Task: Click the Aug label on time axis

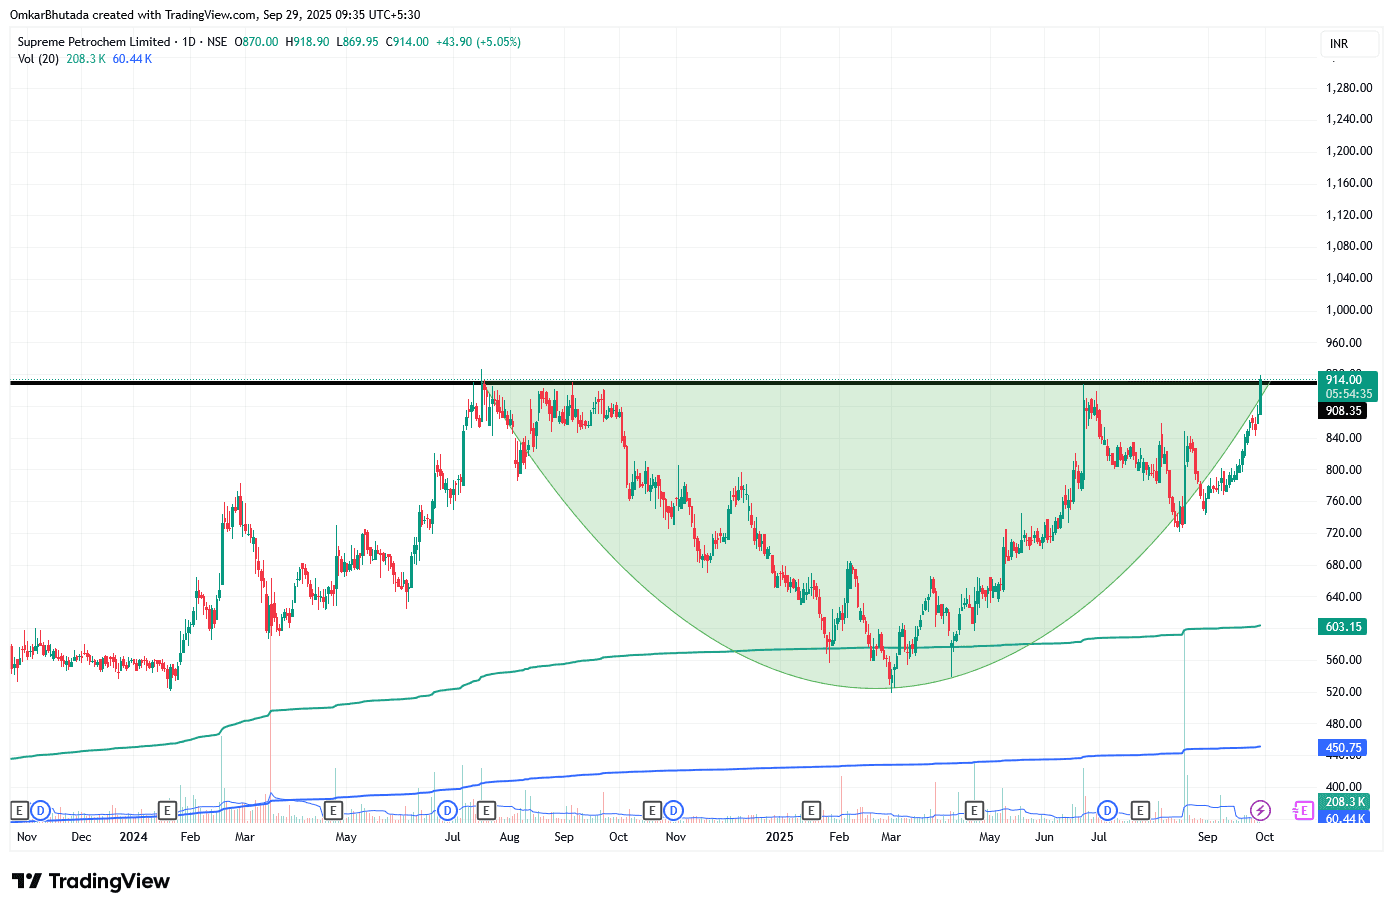Action: [x=509, y=837]
